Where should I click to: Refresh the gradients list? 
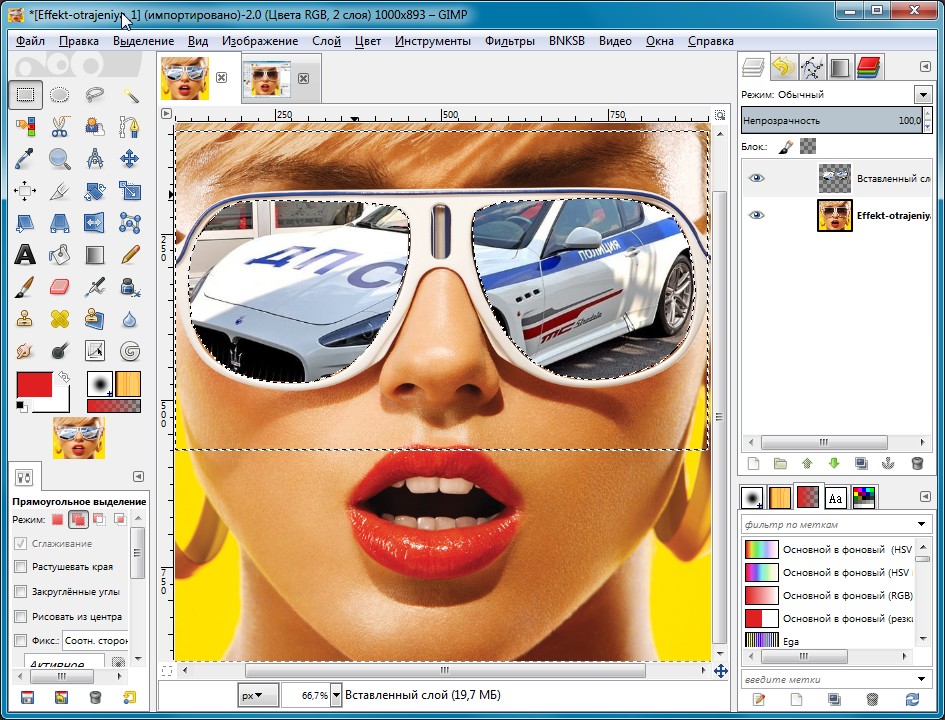912,699
